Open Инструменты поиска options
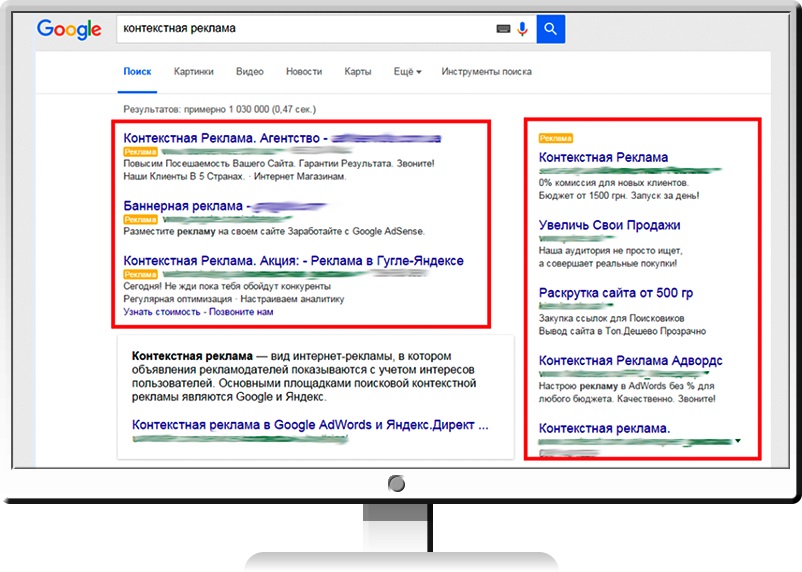802x572 pixels. (486, 72)
